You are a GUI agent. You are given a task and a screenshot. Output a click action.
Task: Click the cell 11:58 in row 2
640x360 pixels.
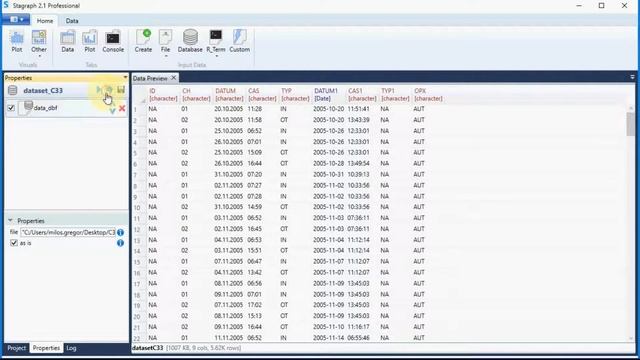(255, 120)
